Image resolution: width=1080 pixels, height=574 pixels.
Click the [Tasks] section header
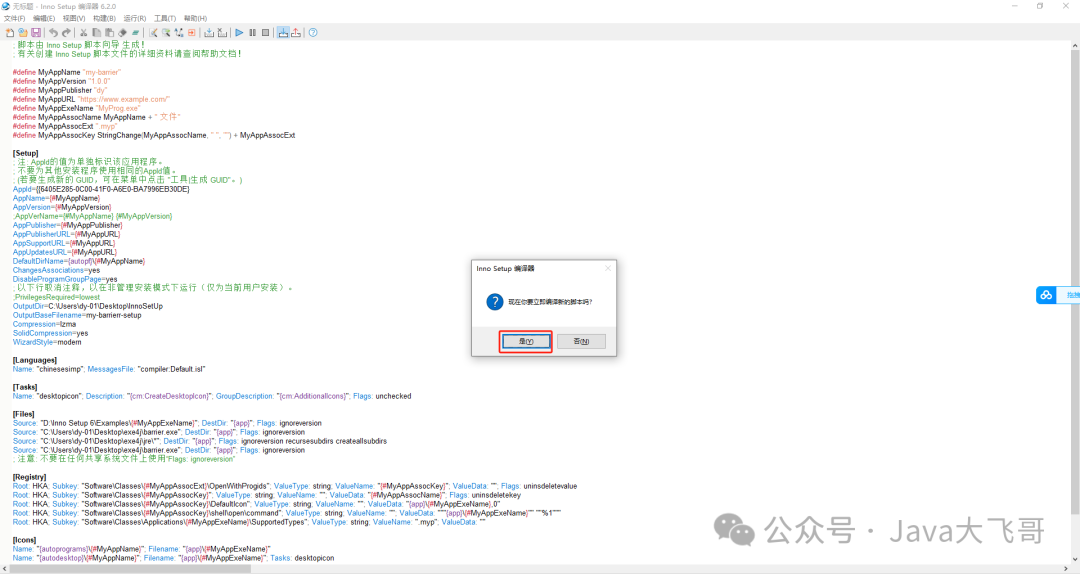[25, 387]
